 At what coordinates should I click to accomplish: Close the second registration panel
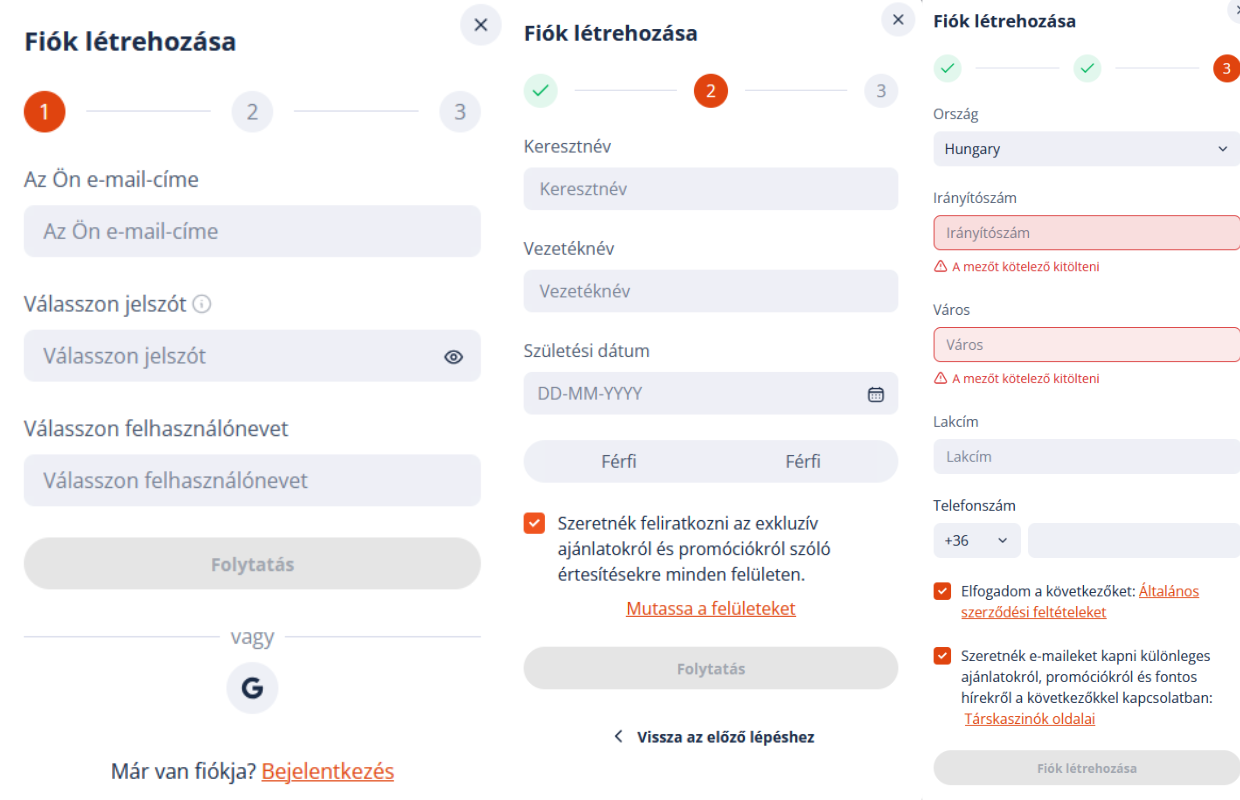[x=897, y=20]
